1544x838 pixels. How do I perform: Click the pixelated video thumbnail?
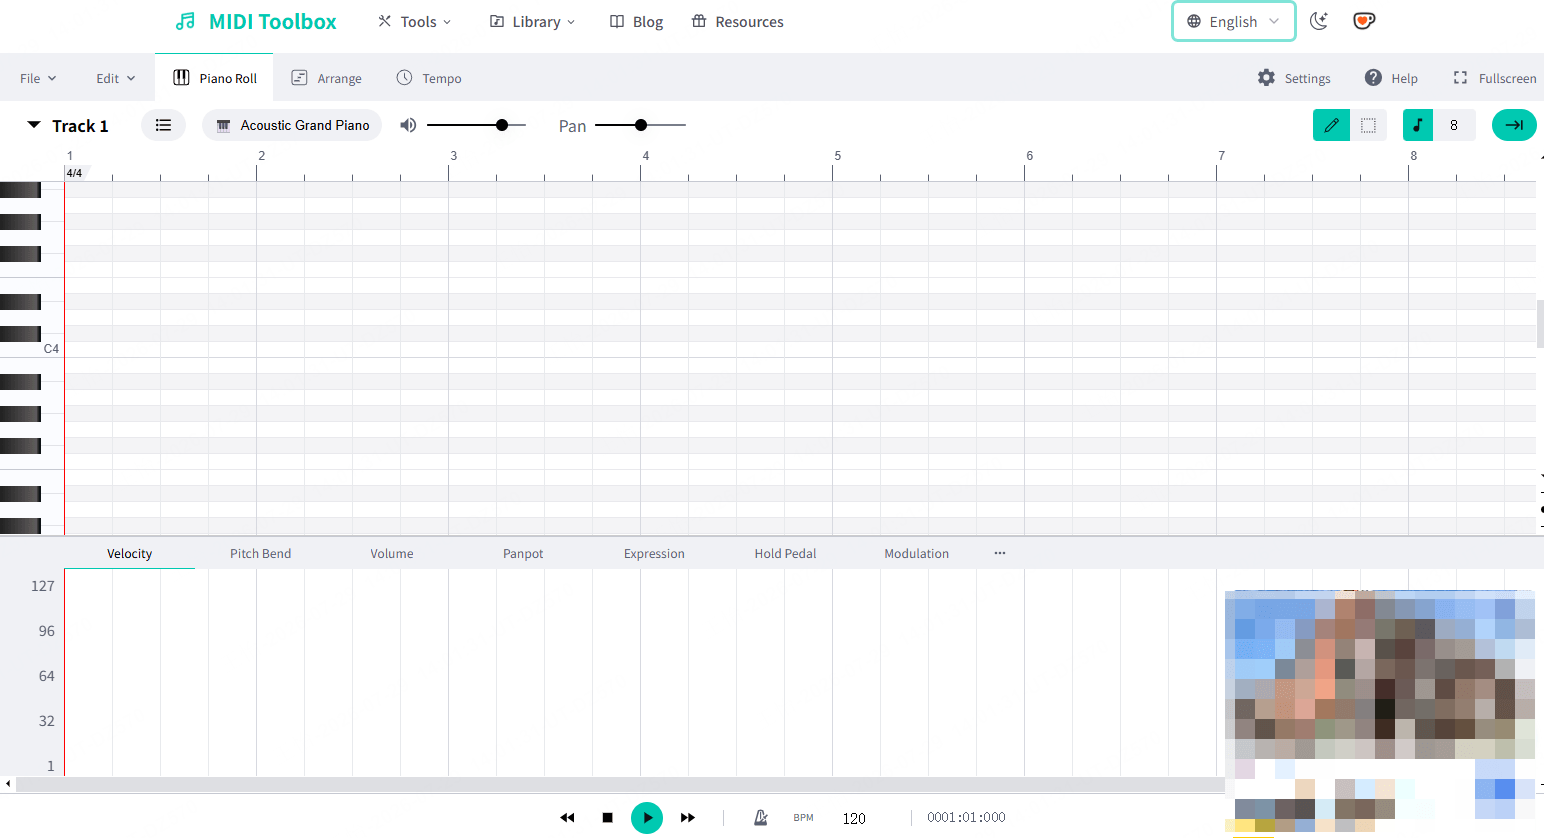pos(1380,710)
